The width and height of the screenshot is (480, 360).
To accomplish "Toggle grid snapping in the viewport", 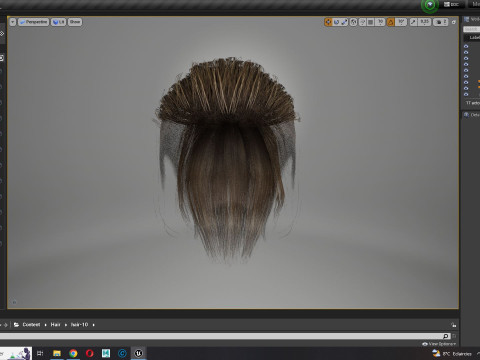I will tap(371, 22).
